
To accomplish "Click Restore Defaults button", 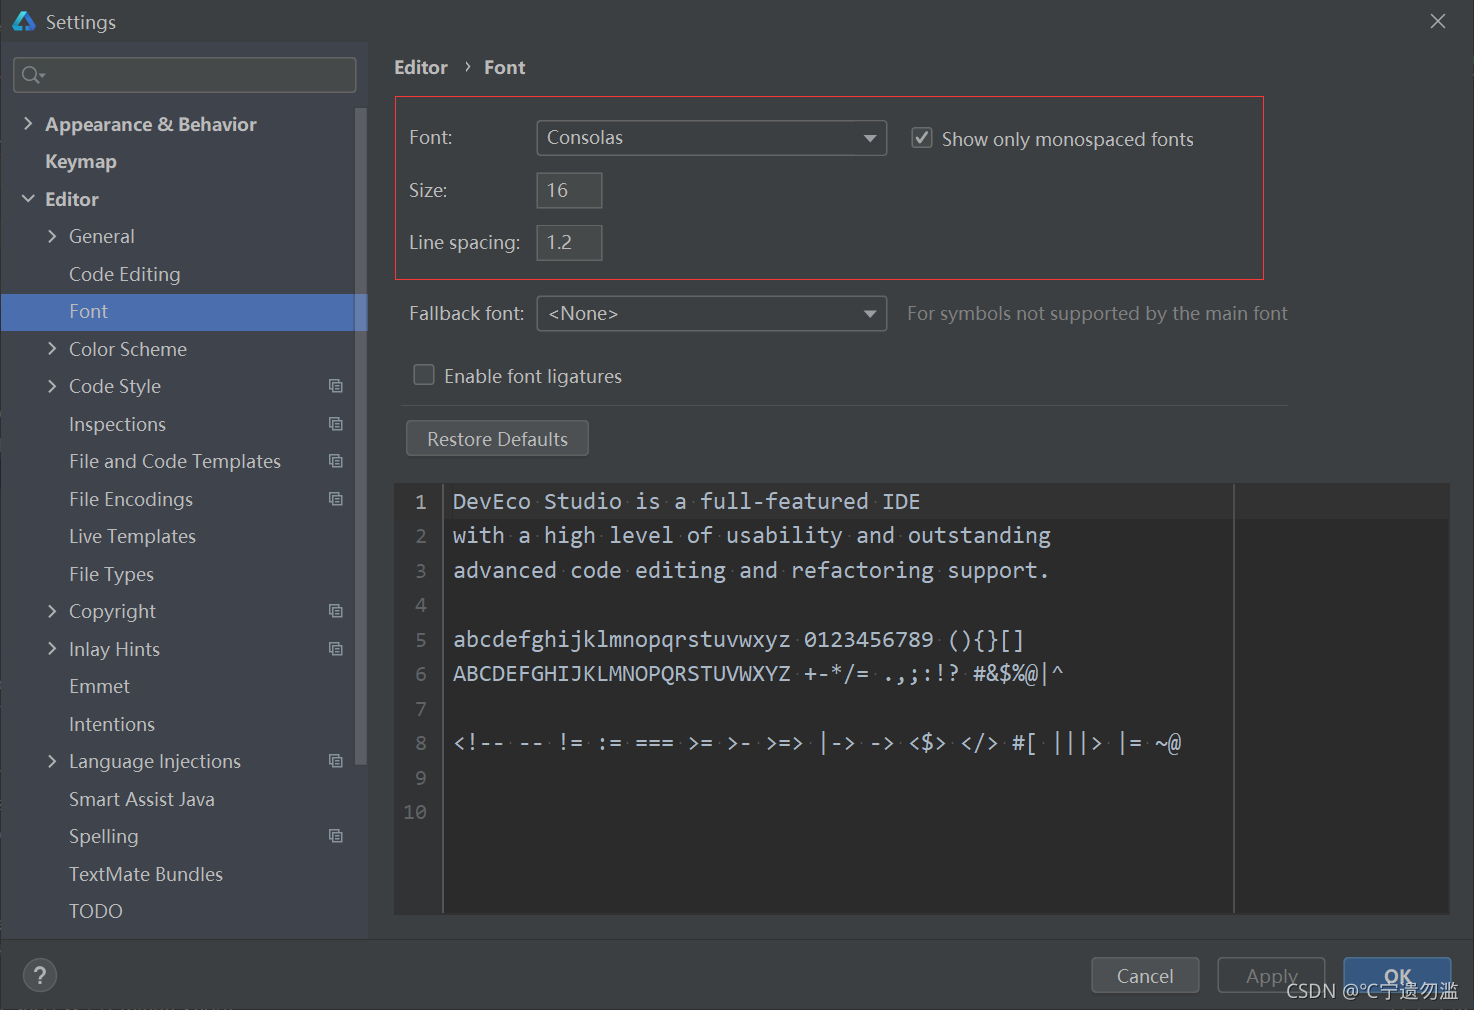I will [x=497, y=439].
